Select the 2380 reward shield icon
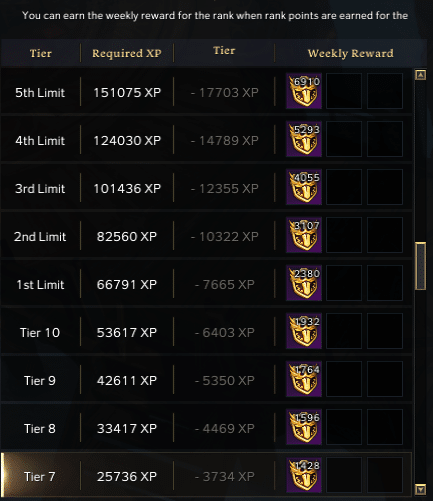The image size is (433, 501). [304, 283]
